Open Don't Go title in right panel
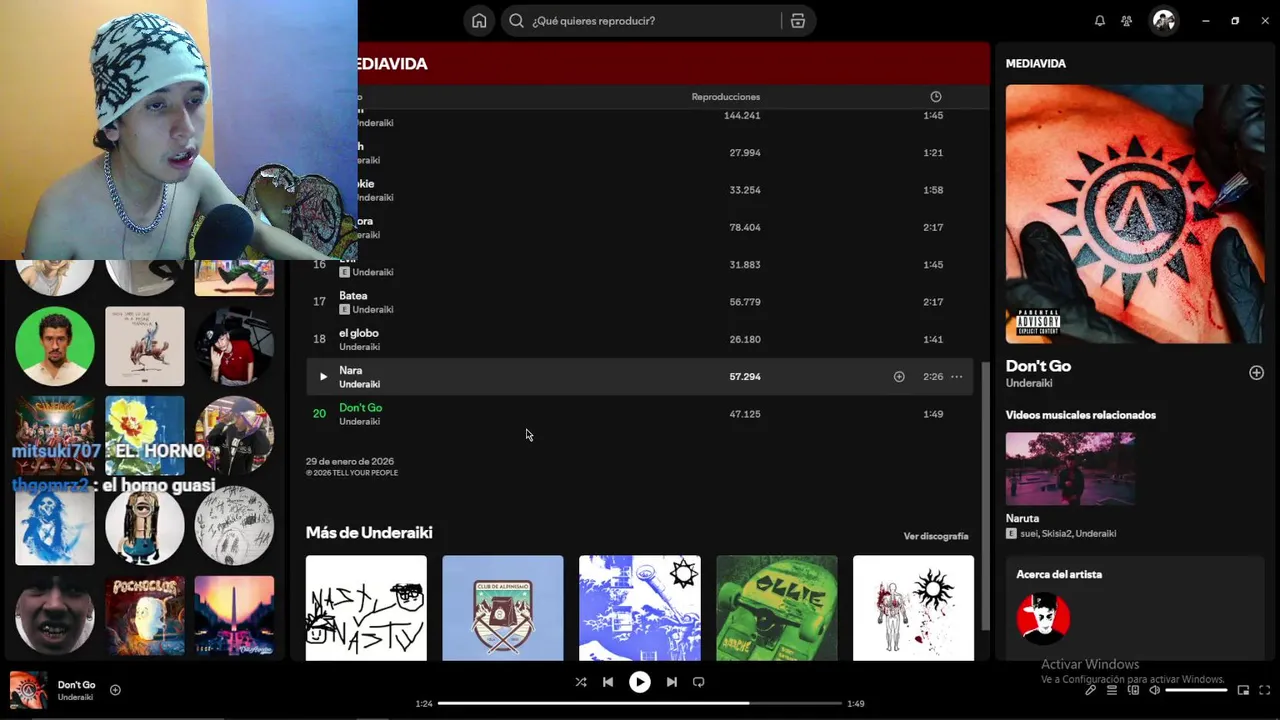Viewport: 1280px width, 720px height. click(x=1038, y=366)
